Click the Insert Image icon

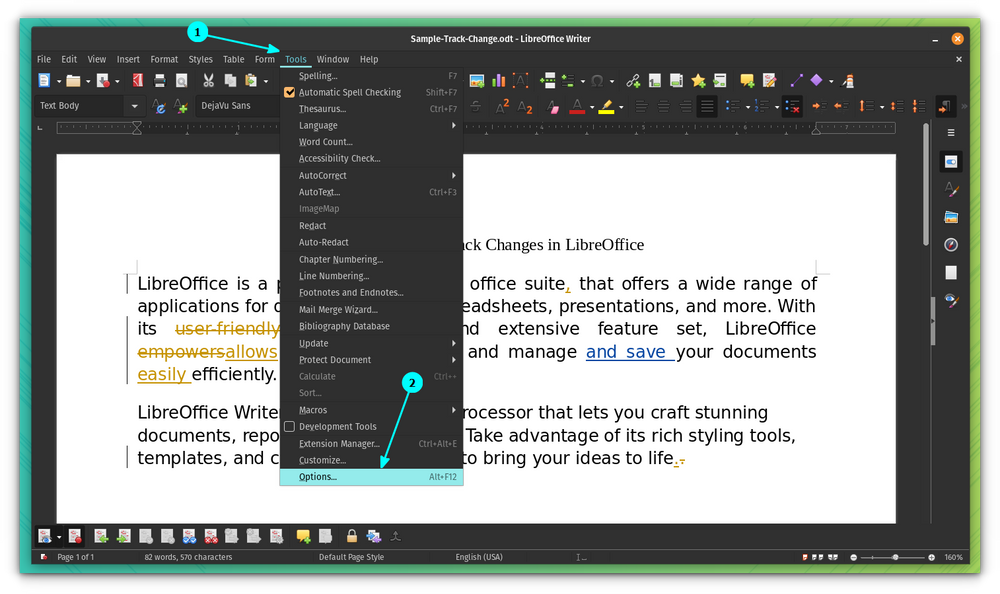point(476,81)
